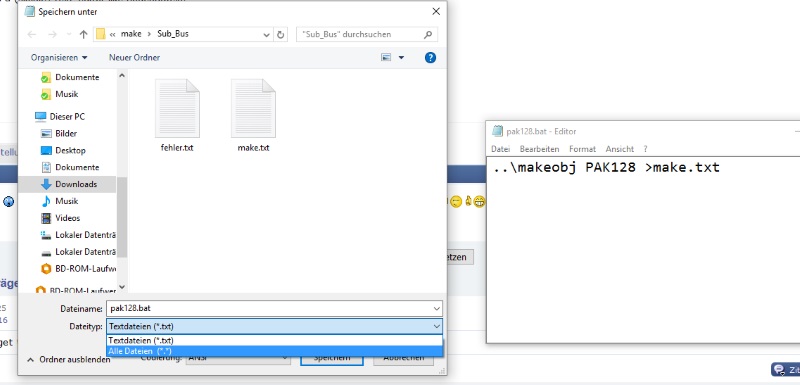Click the back navigation arrow
800x385 pixels.
coord(32,34)
